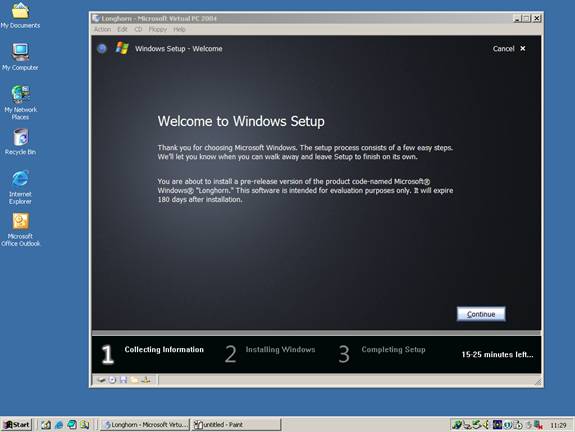
Task: Click the floppy disk icon in Virtual PC status bar
Action: 123,380
